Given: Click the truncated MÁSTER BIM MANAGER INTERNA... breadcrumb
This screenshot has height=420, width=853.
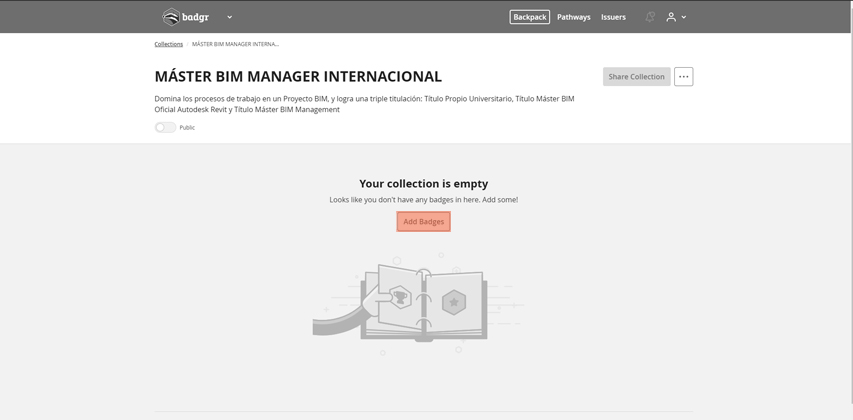Looking at the screenshot, I should pyautogui.click(x=236, y=44).
